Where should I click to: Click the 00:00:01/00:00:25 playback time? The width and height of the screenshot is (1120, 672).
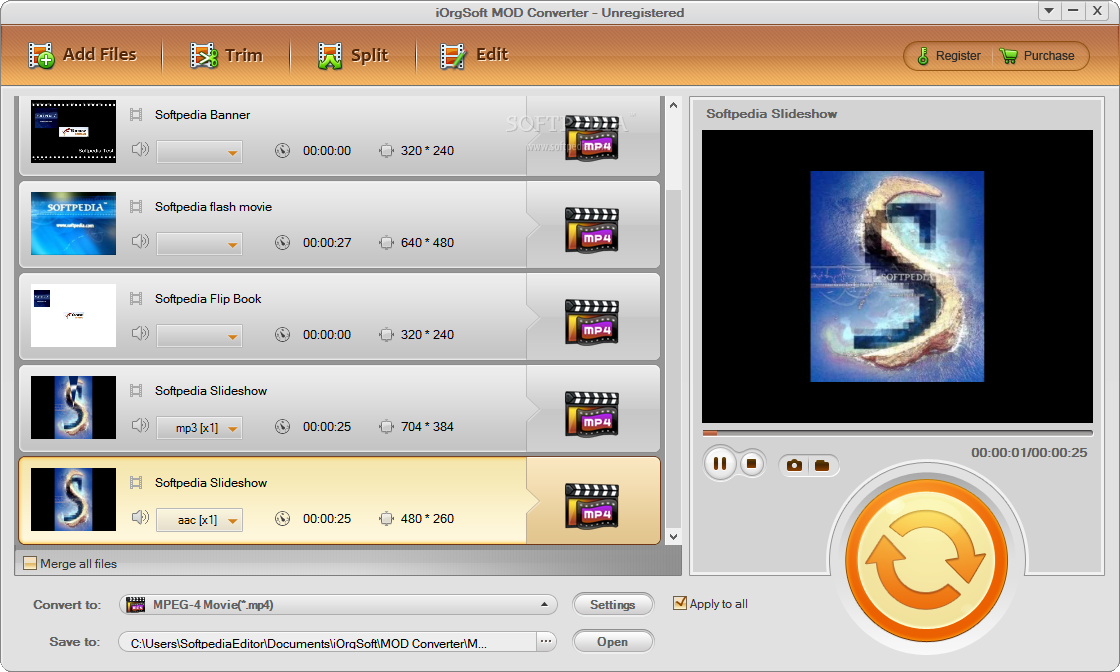coord(1029,453)
